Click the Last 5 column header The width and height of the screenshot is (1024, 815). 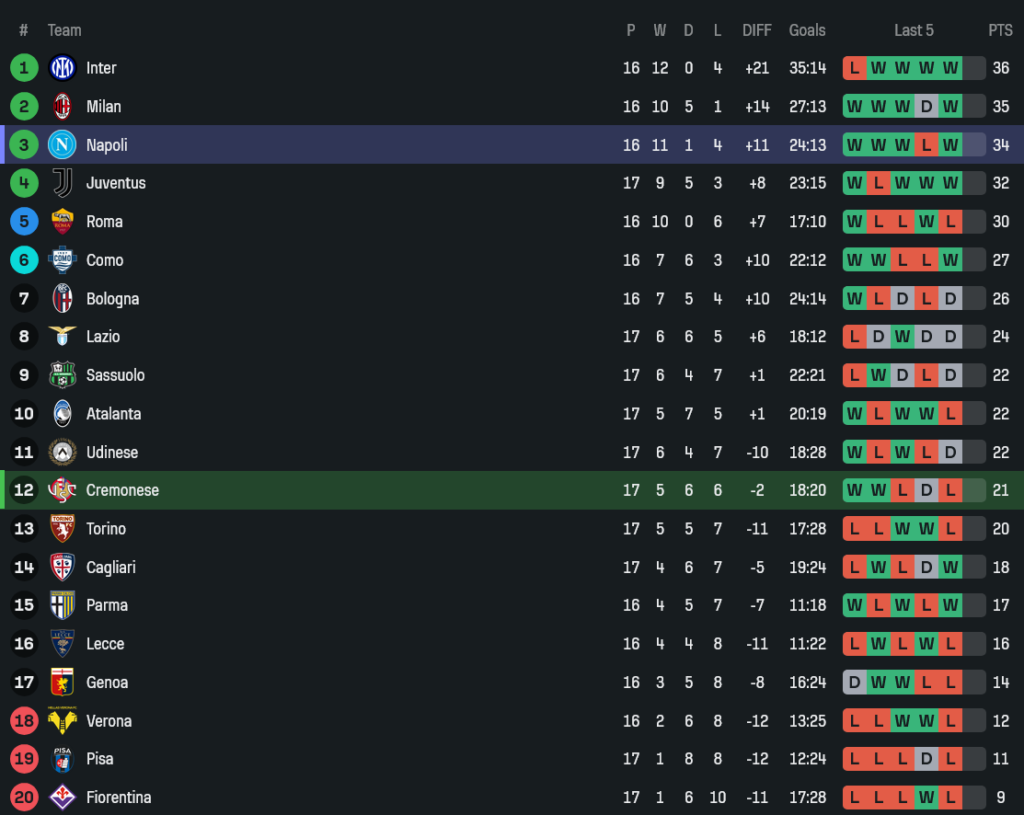pos(914,30)
